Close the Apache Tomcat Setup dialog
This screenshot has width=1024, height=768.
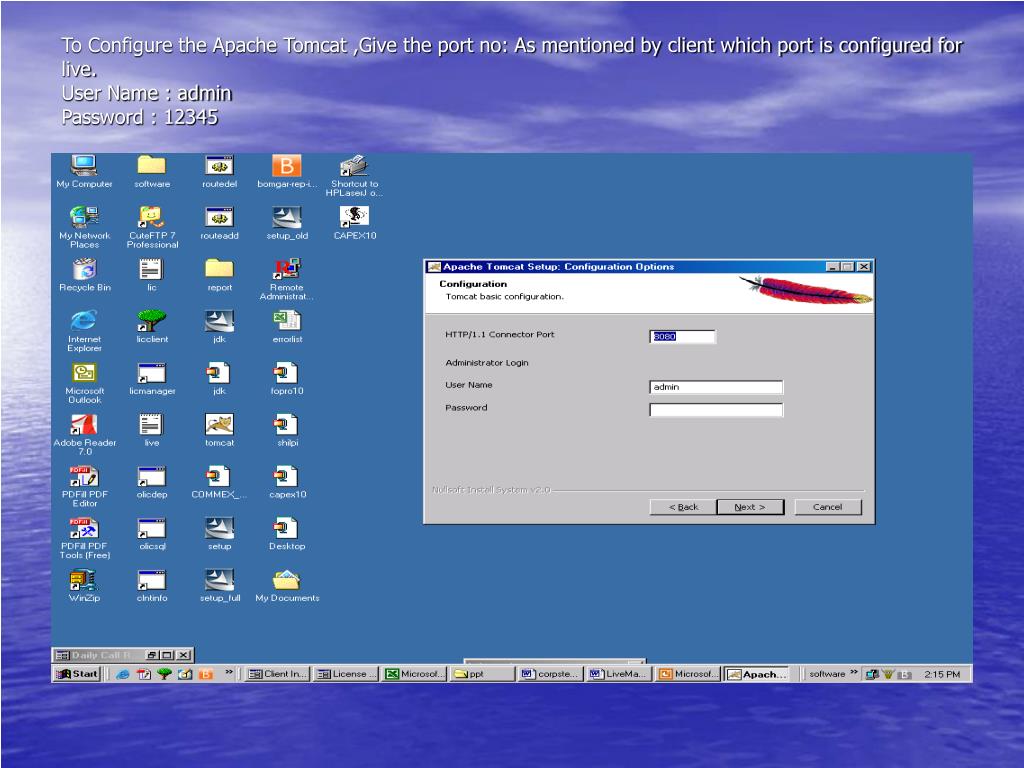point(863,266)
